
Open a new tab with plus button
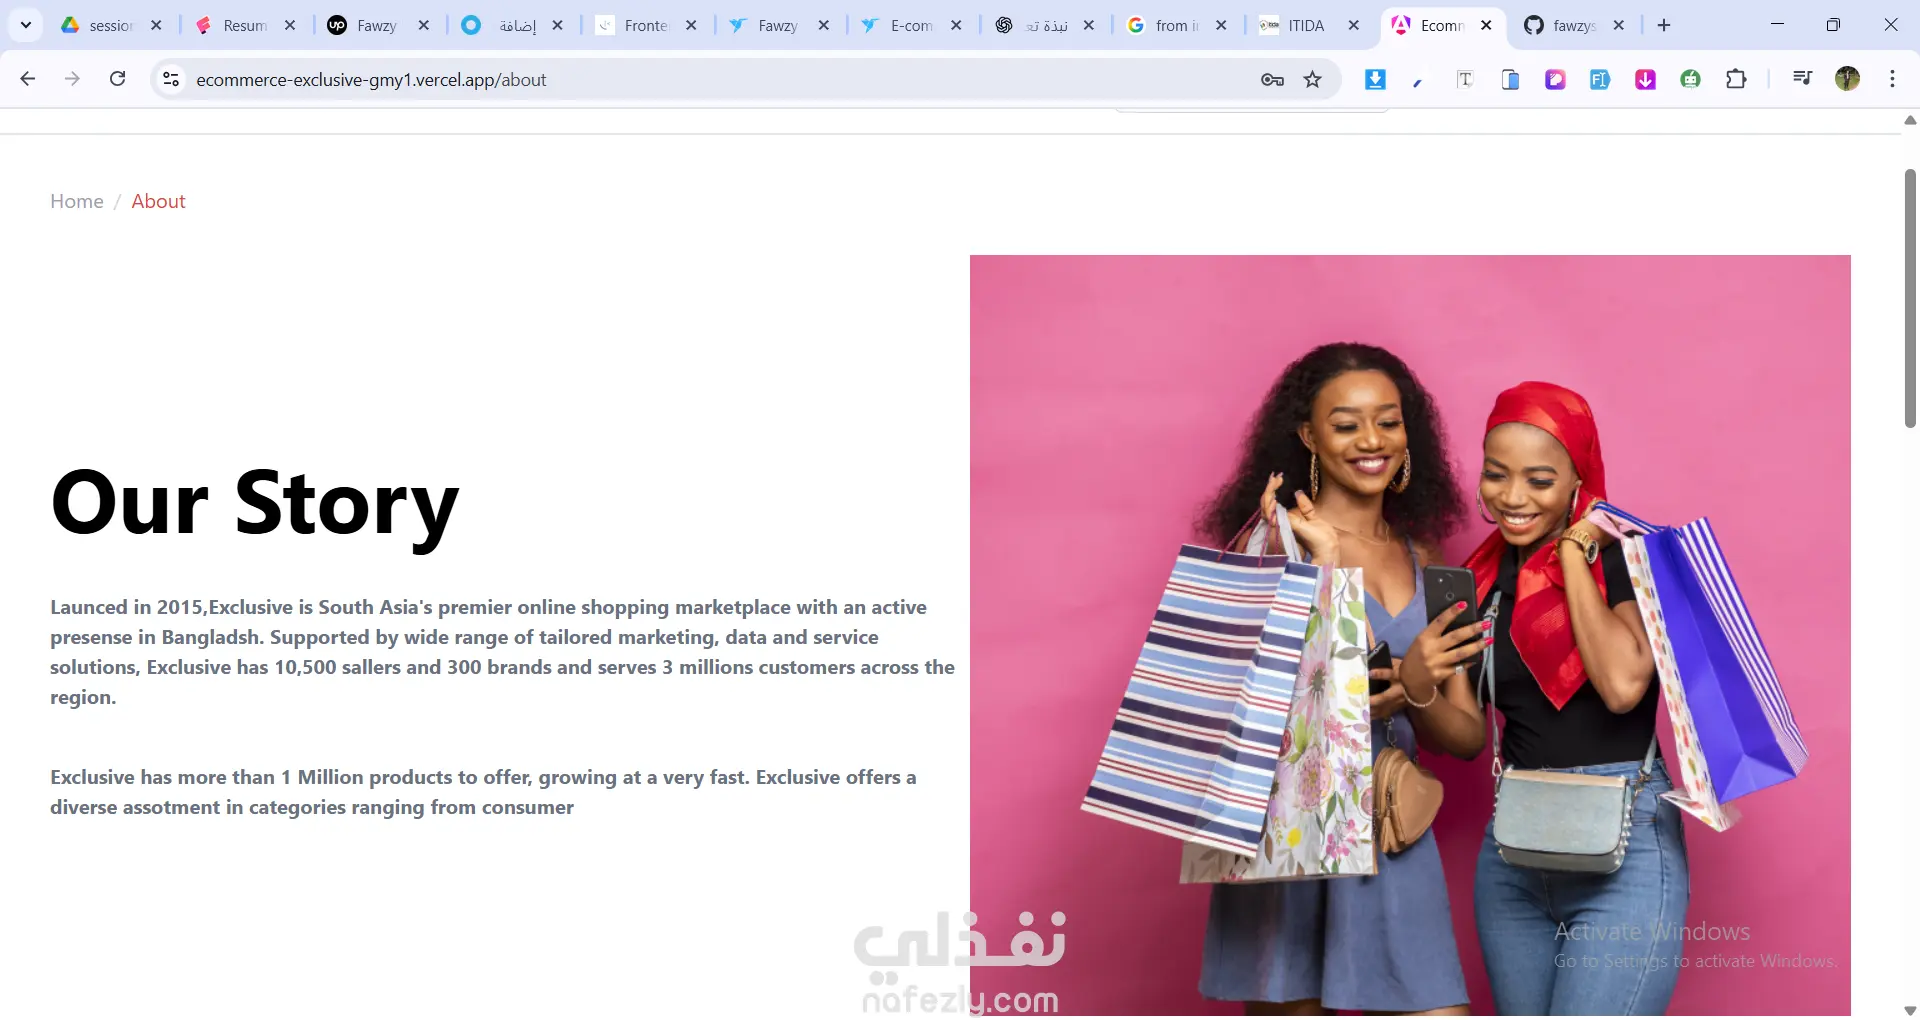(1664, 26)
